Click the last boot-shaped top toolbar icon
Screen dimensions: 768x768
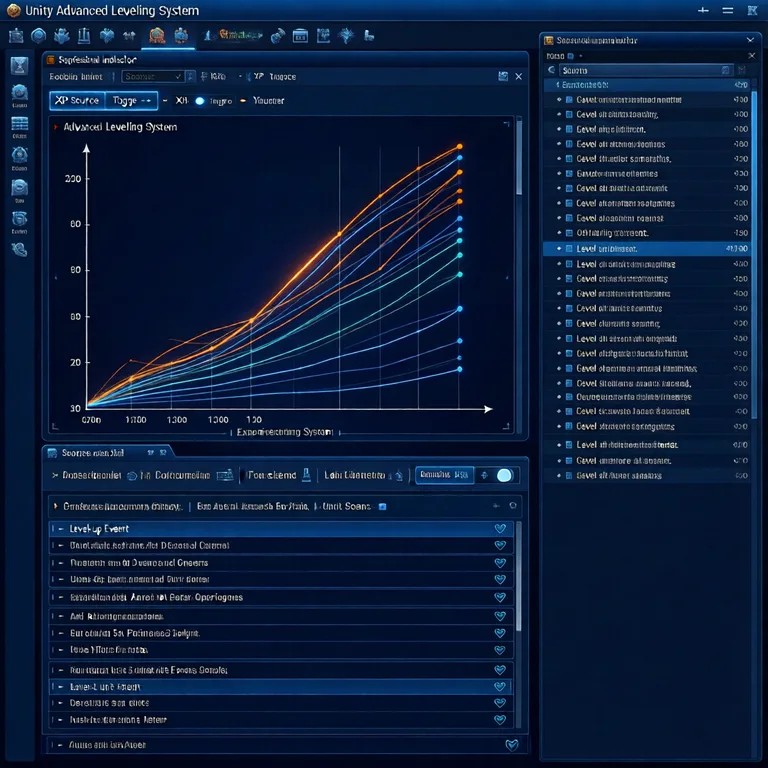pos(369,35)
